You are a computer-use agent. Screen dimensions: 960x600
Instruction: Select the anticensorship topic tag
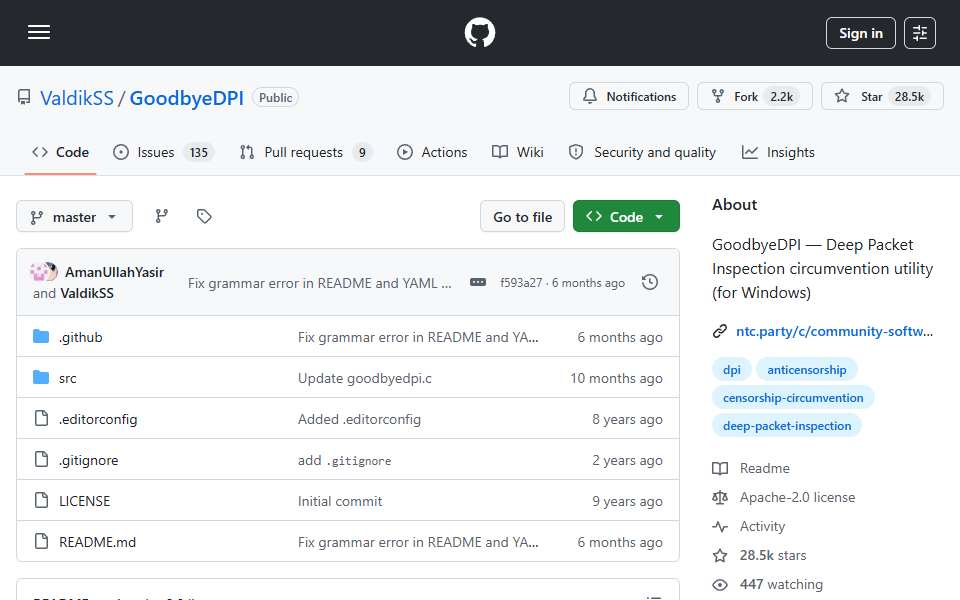(806, 370)
